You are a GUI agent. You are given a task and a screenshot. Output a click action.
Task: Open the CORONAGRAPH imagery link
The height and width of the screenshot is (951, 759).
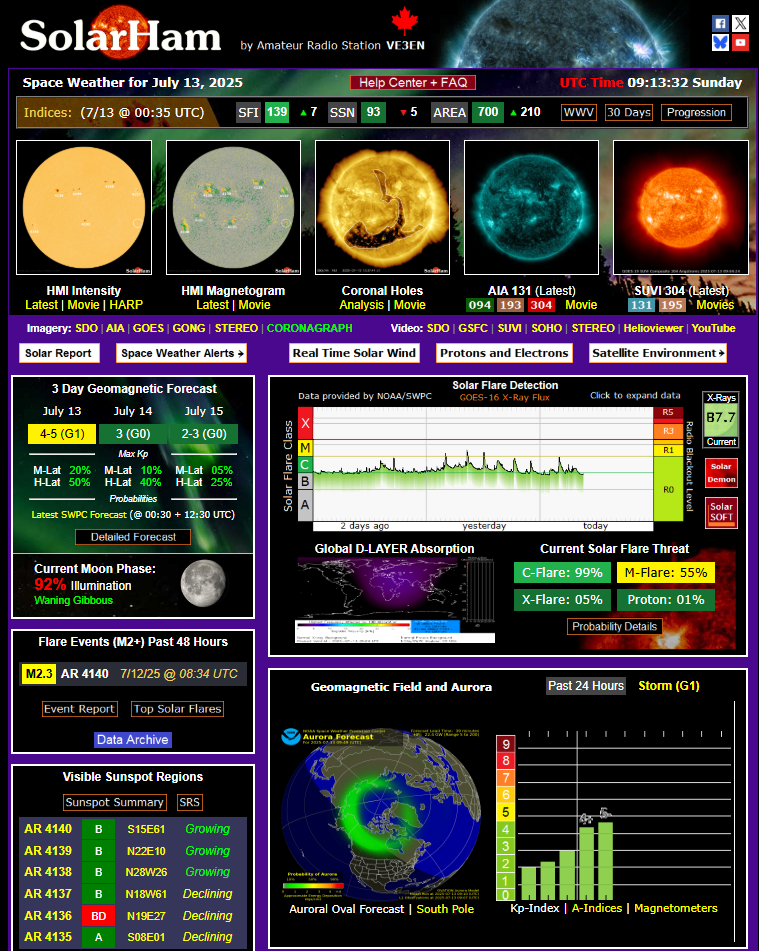tap(309, 328)
